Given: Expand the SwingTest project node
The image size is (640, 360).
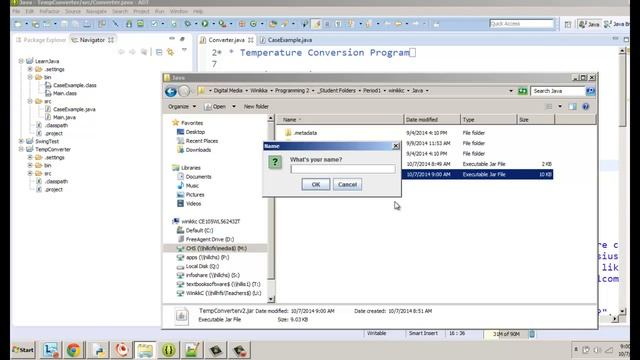Looking at the screenshot, I should [21, 141].
